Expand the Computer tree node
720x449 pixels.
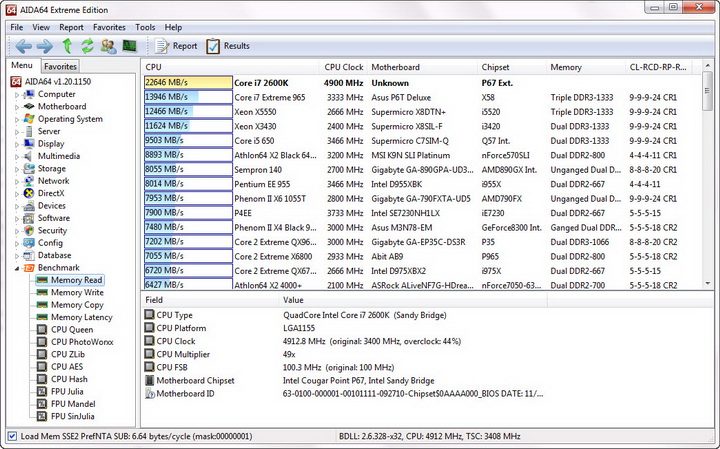[17, 95]
